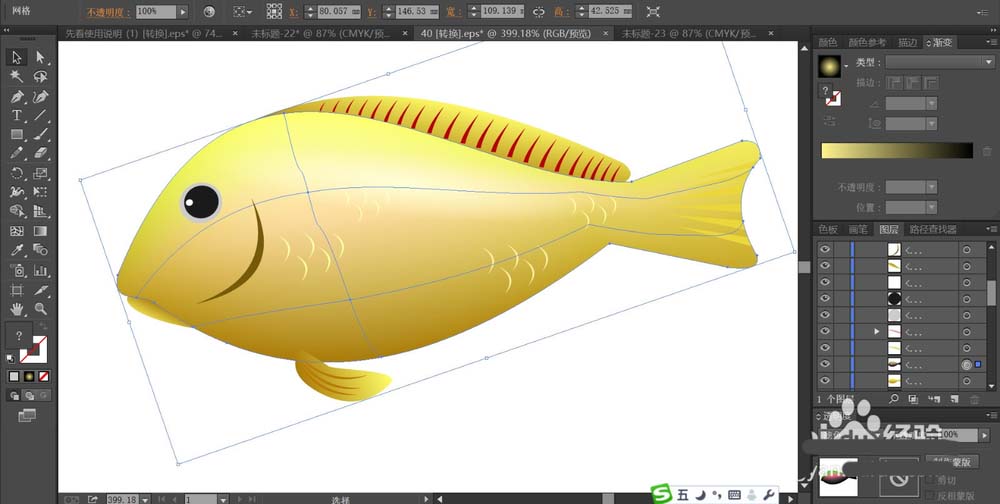Toggle the constrain width and height link
Screen dimensions: 1000x504
(x=539, y=11)
